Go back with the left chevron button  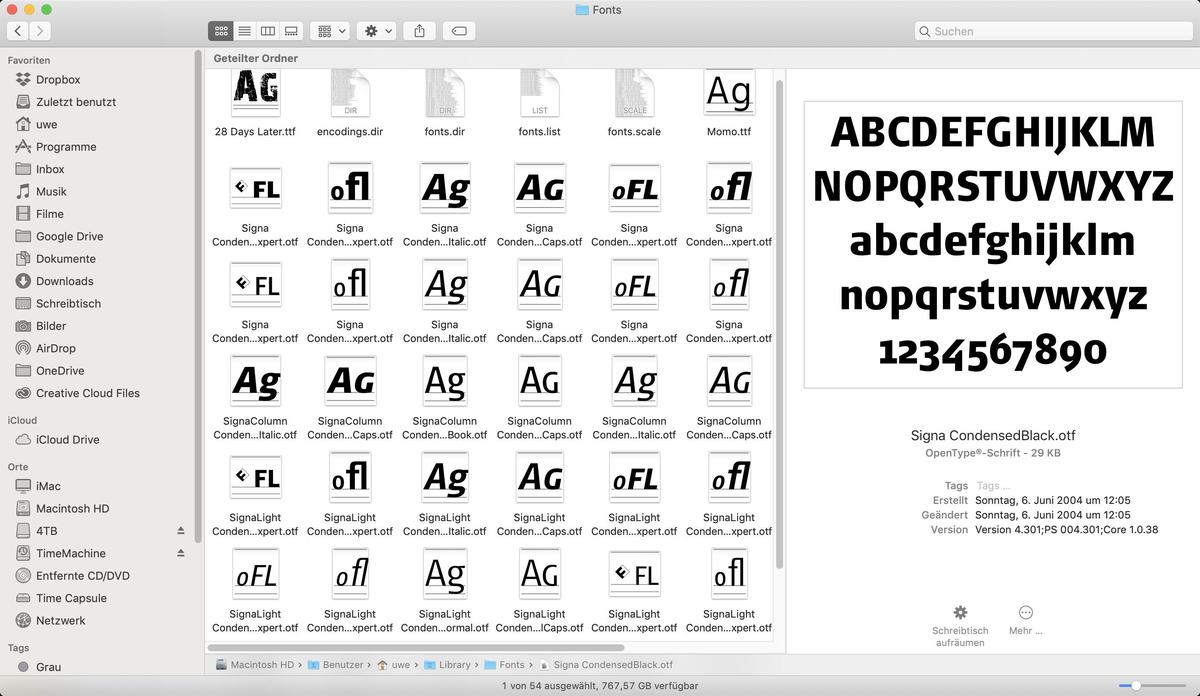[x=19, y=31]
